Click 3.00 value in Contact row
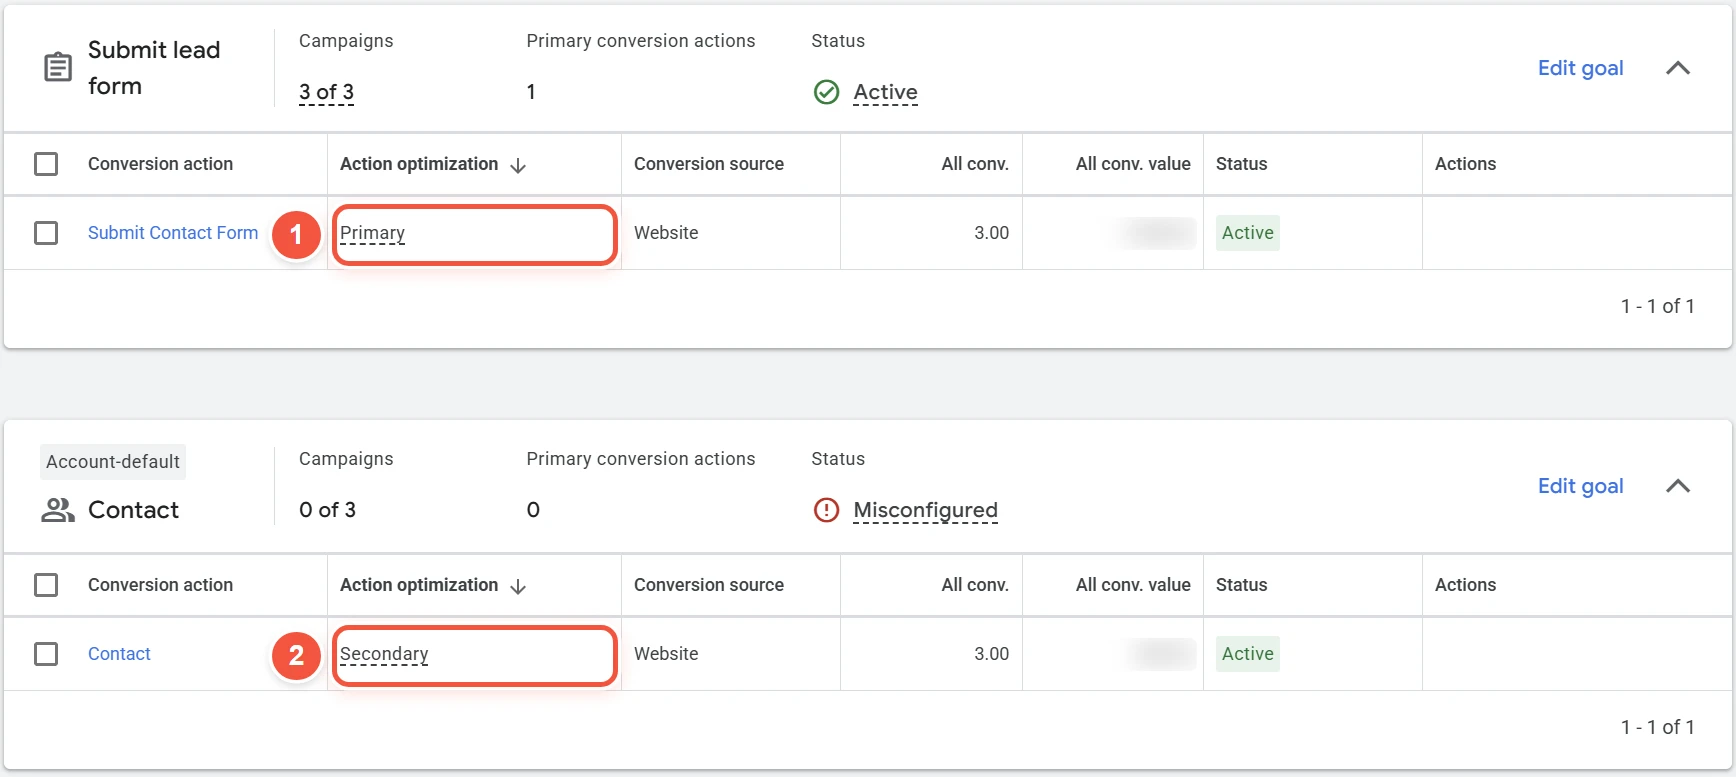The height and width of the screenshot is (777, 1736). point(991,654)
